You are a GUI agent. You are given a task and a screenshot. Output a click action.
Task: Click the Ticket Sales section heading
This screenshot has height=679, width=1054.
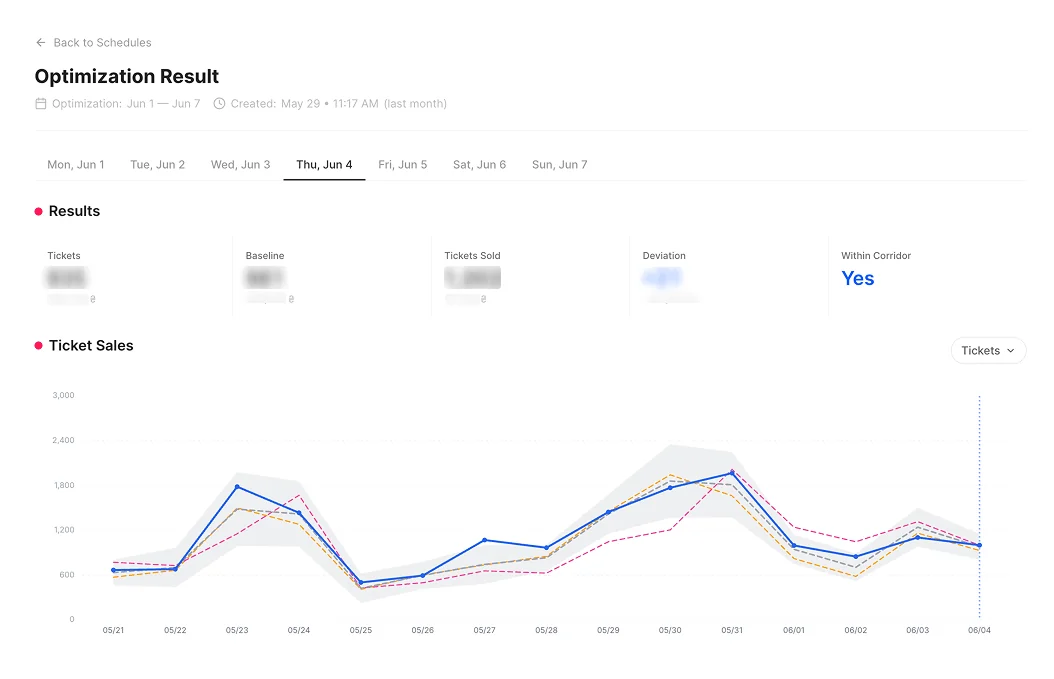tap(91, 346)
